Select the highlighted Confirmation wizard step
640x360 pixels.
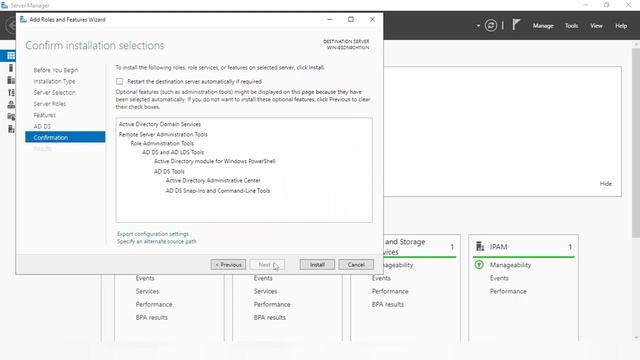(65, 137)
